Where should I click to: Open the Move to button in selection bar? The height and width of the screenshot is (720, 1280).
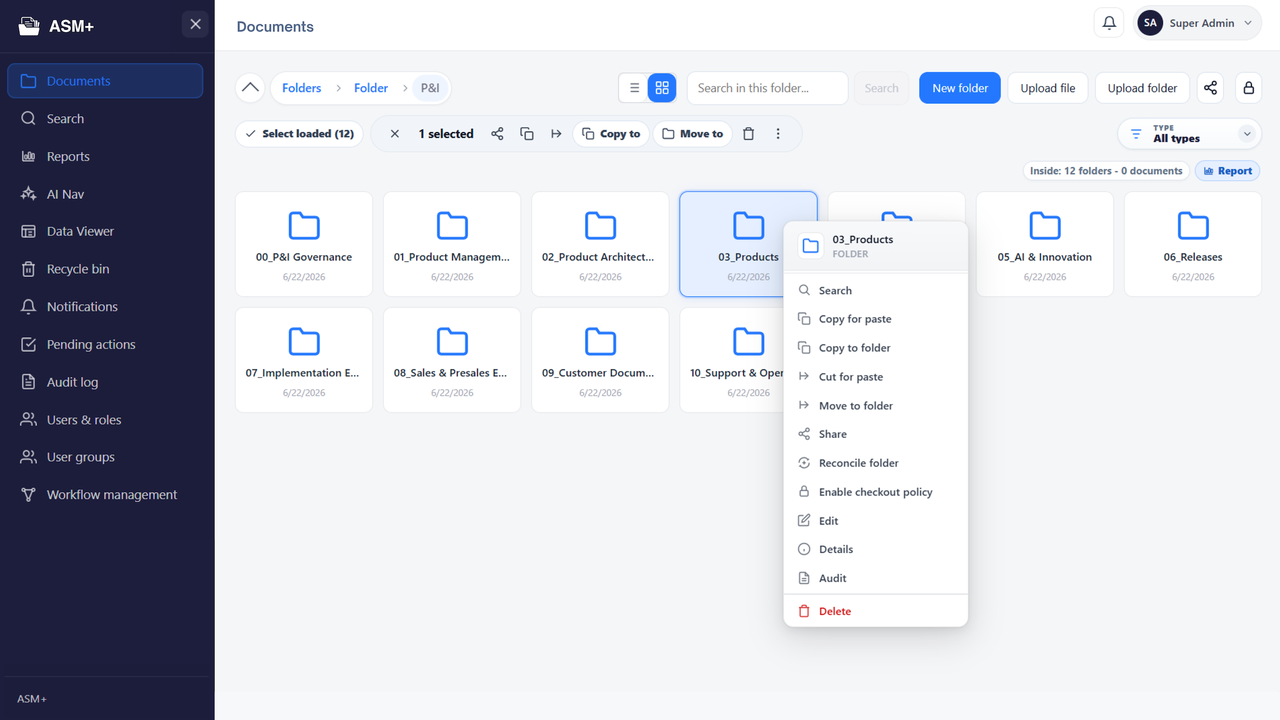[692, 134]
